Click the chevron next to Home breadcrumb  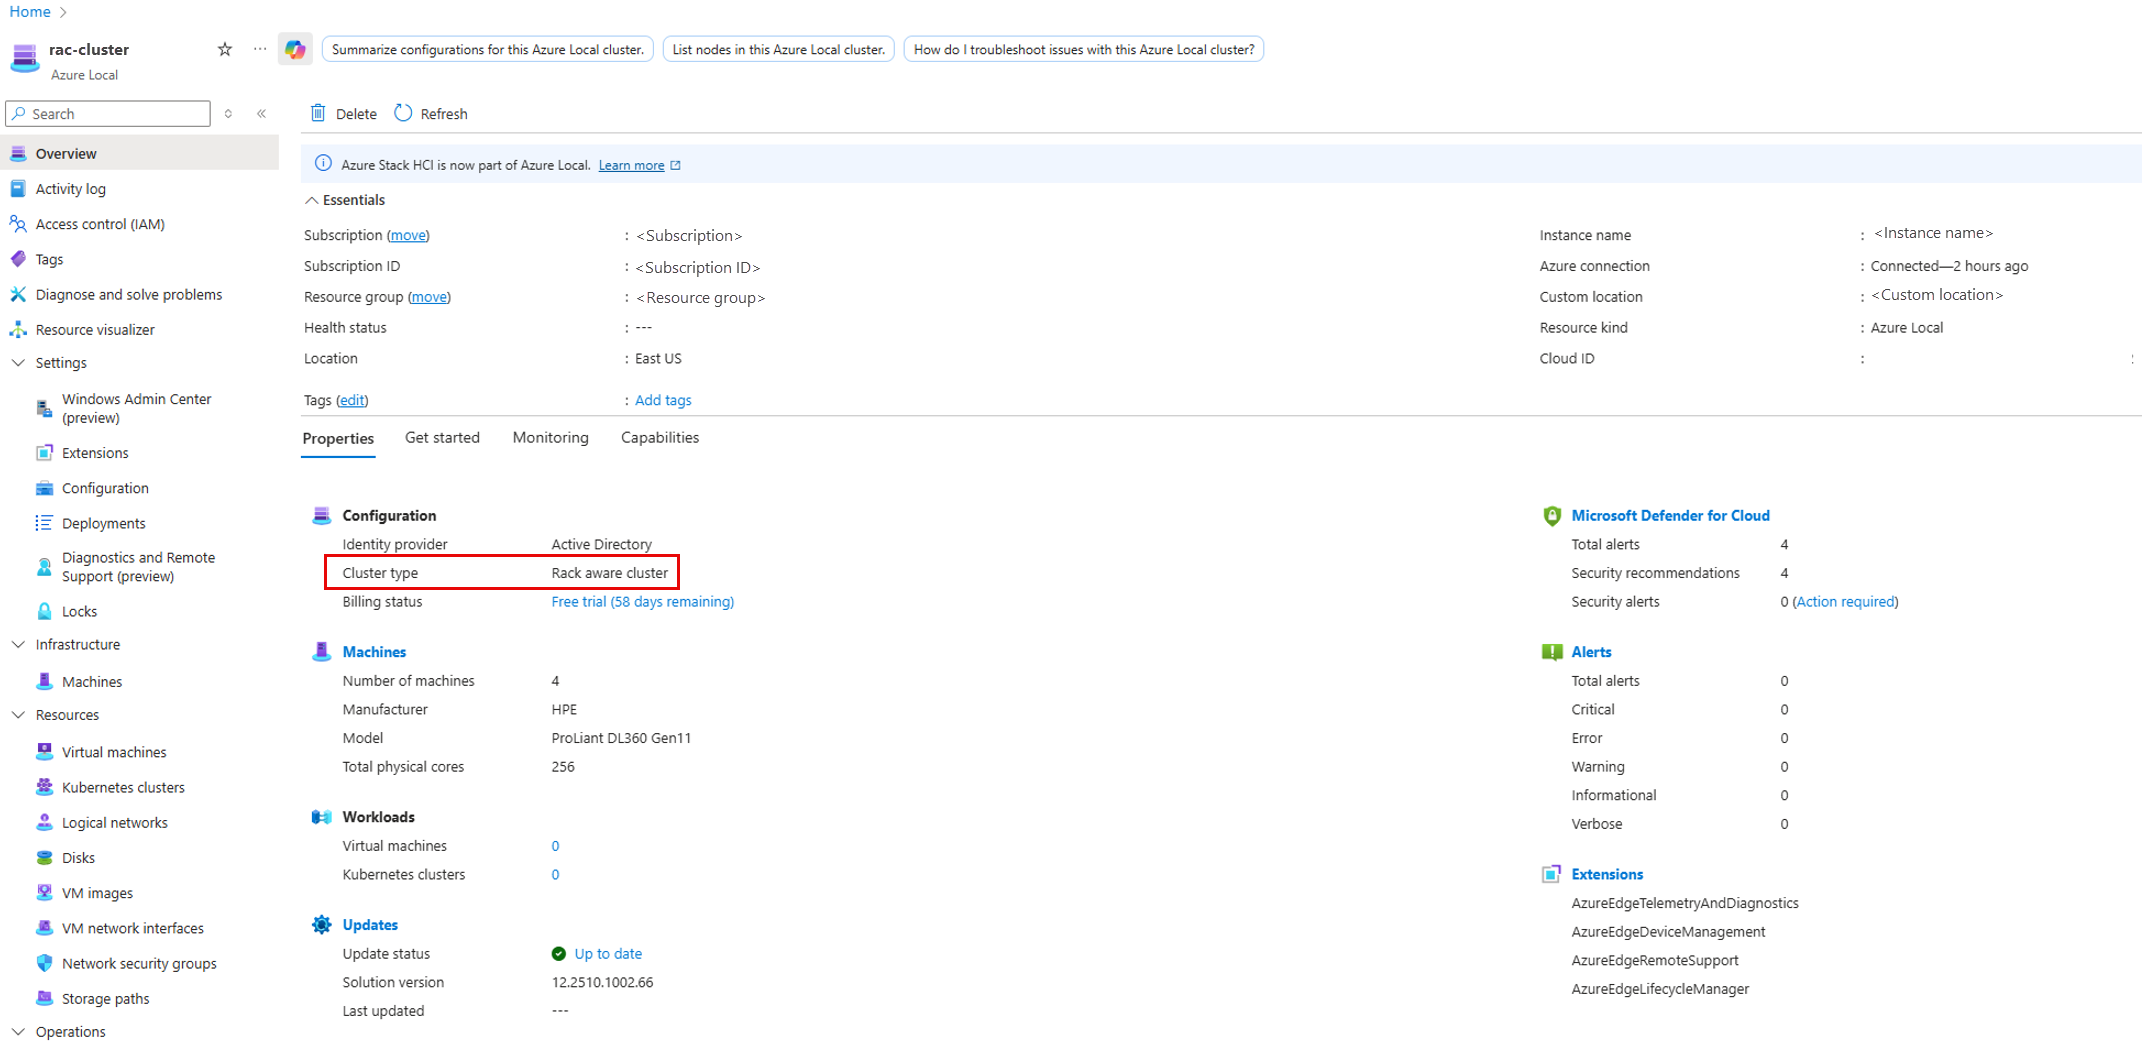63,12
